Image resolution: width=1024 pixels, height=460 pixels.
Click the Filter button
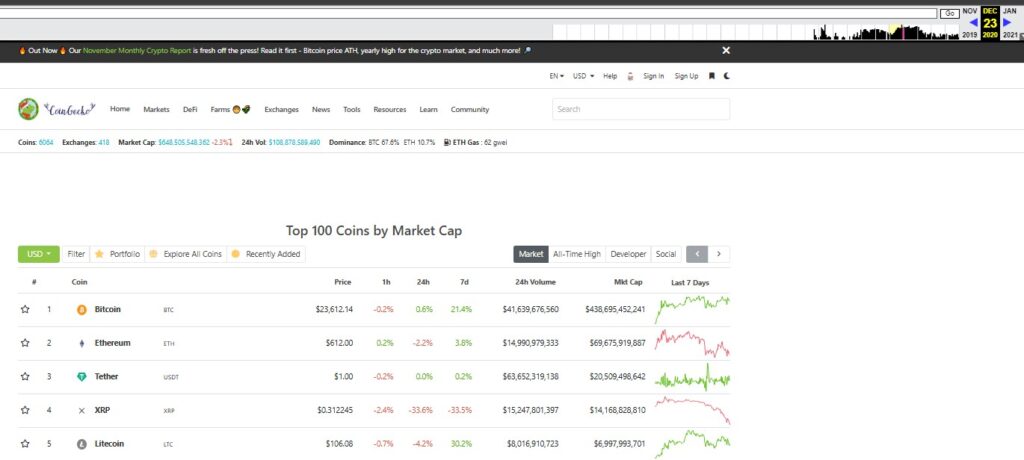pyautogui.click(x=76, y=254)
